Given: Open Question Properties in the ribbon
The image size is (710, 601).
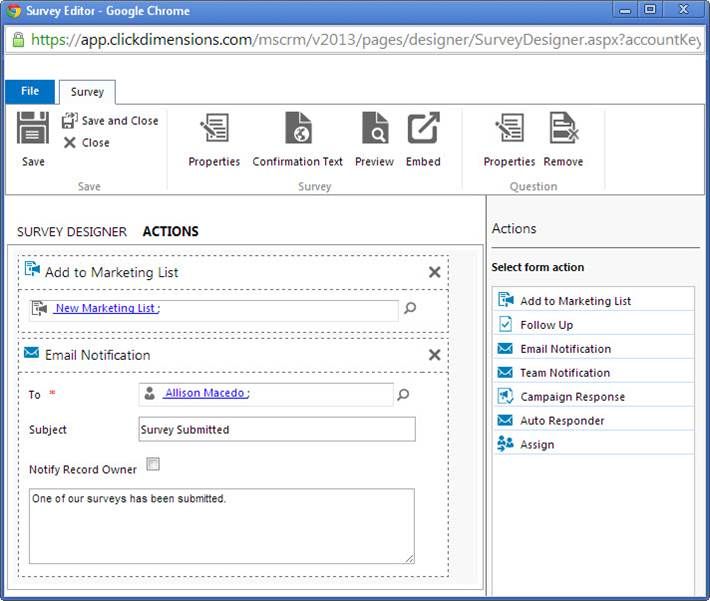Looking at the screenshot, I should pos(509,140).
